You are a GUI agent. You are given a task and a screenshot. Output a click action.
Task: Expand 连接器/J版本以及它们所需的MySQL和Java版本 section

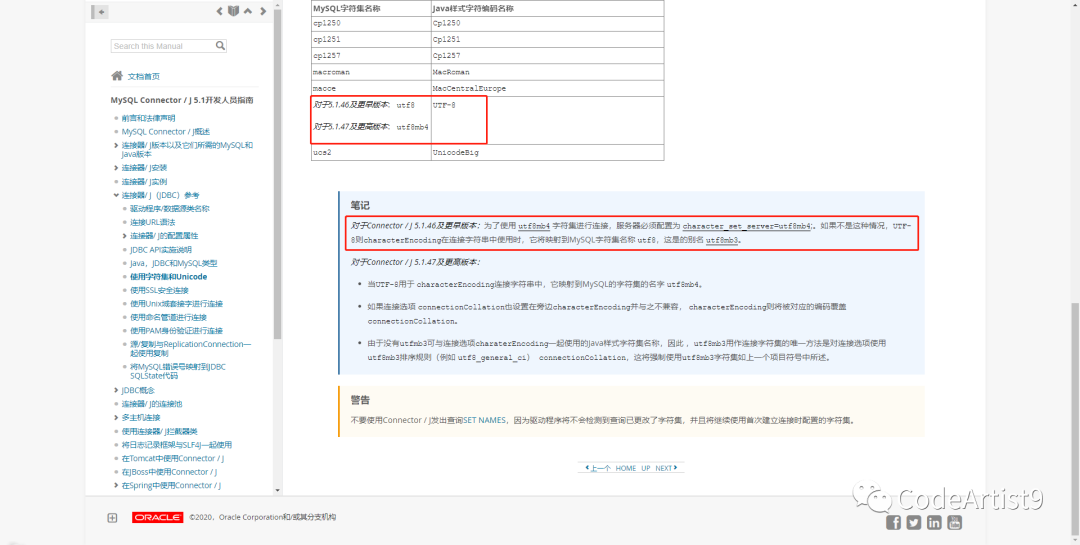pyautogui.click(x=116, y=145)
